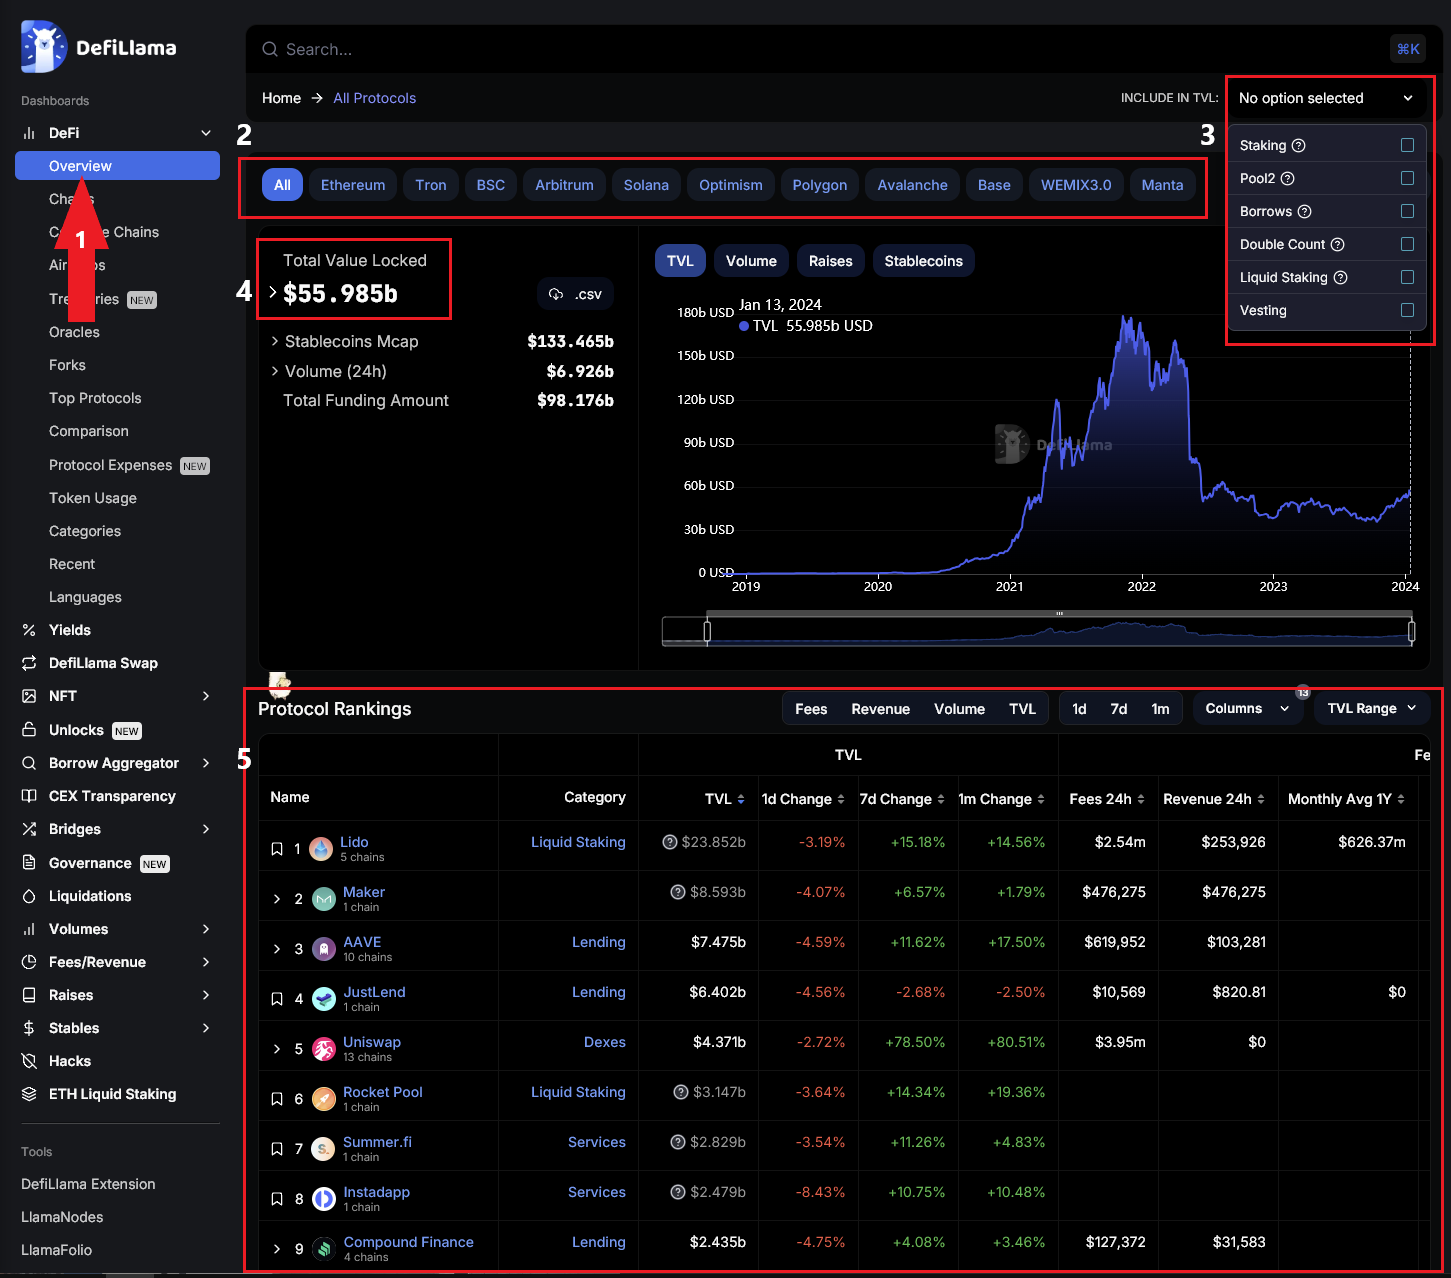Click the search magnifier icon

coord(270,49)
